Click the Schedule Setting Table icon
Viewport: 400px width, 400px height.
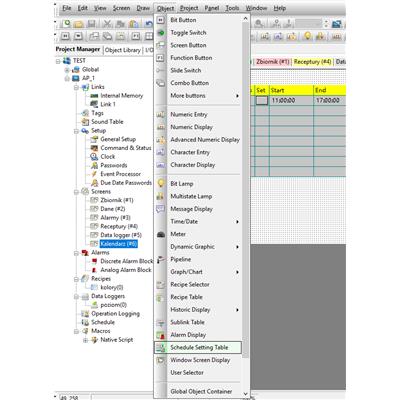coord(161,348)
